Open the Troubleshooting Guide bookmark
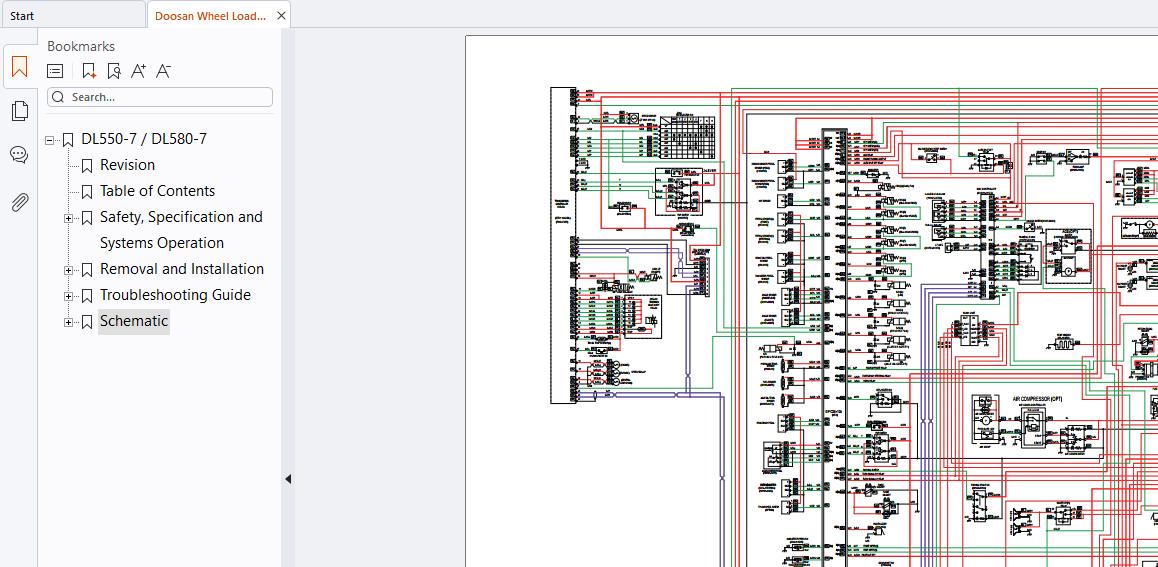Image resolution: width=1158 pixels, height=567 pixels. (x=175, y=295)
